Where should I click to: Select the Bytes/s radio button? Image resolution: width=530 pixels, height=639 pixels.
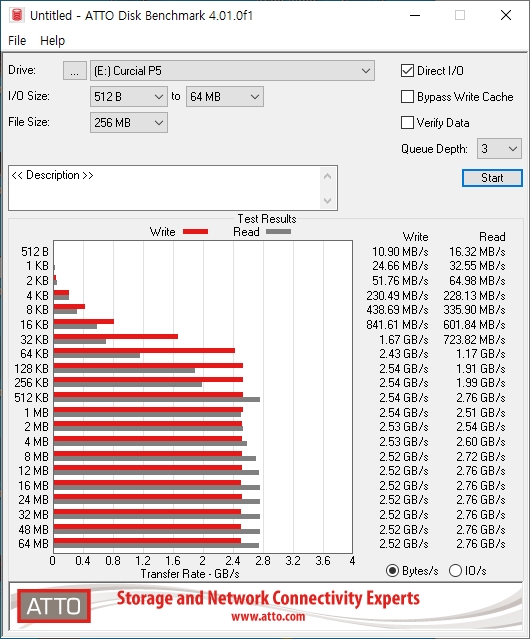point(392,571)
